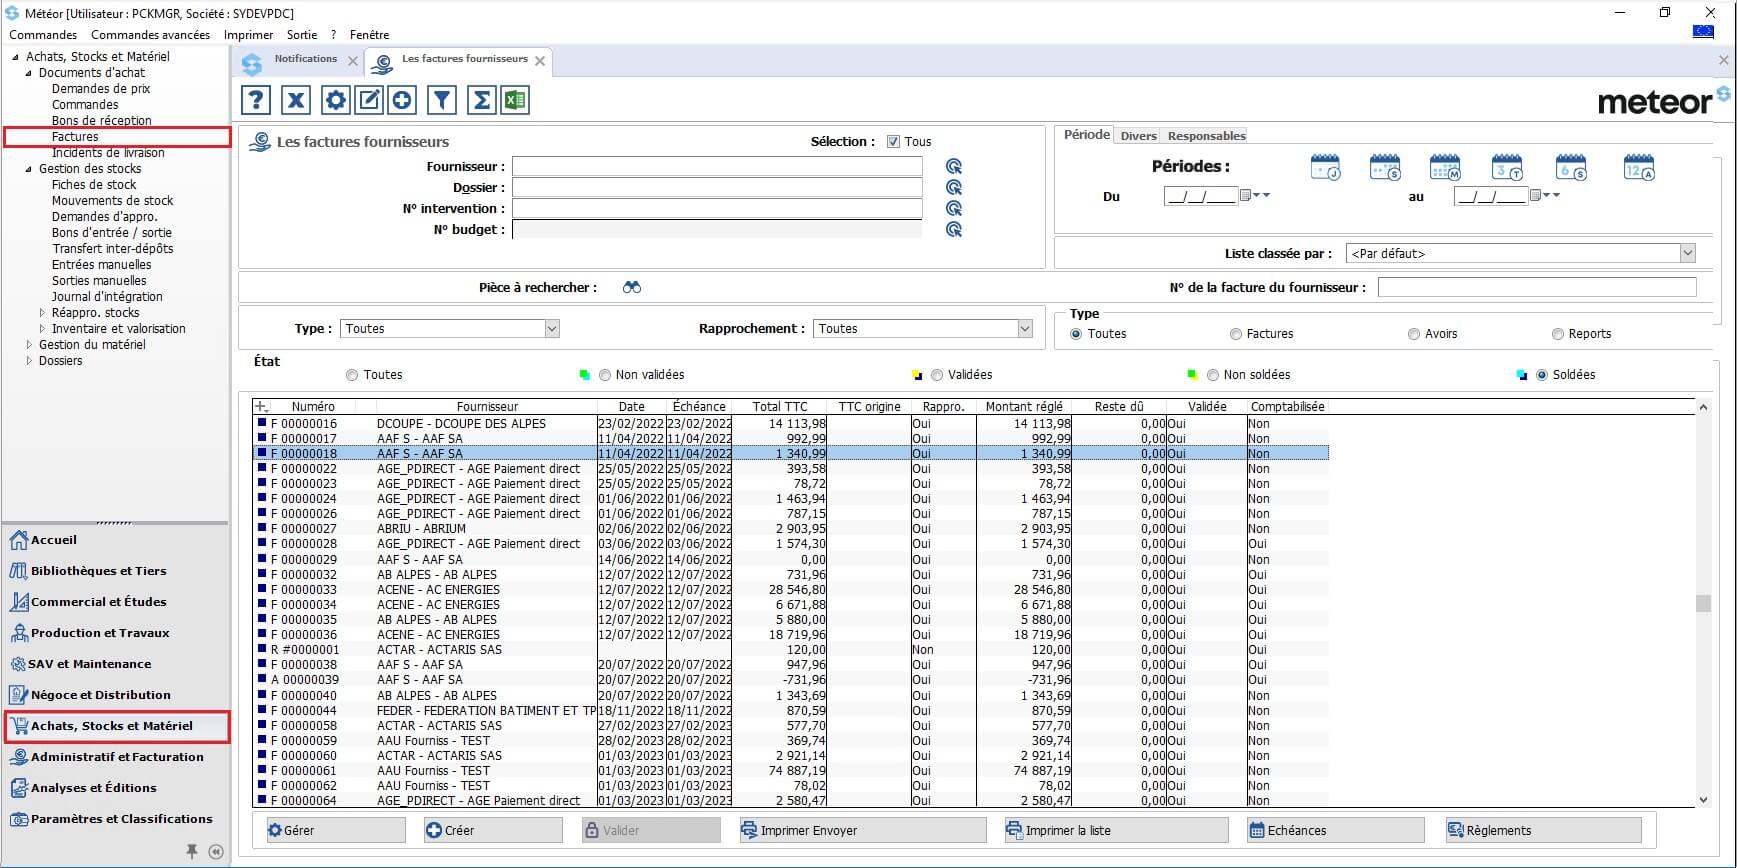Image resolution: width=1737 pixels, height=868 pixels.
Task: Select the monthly (M) period calendar icon
Action: pos(1445,168)
